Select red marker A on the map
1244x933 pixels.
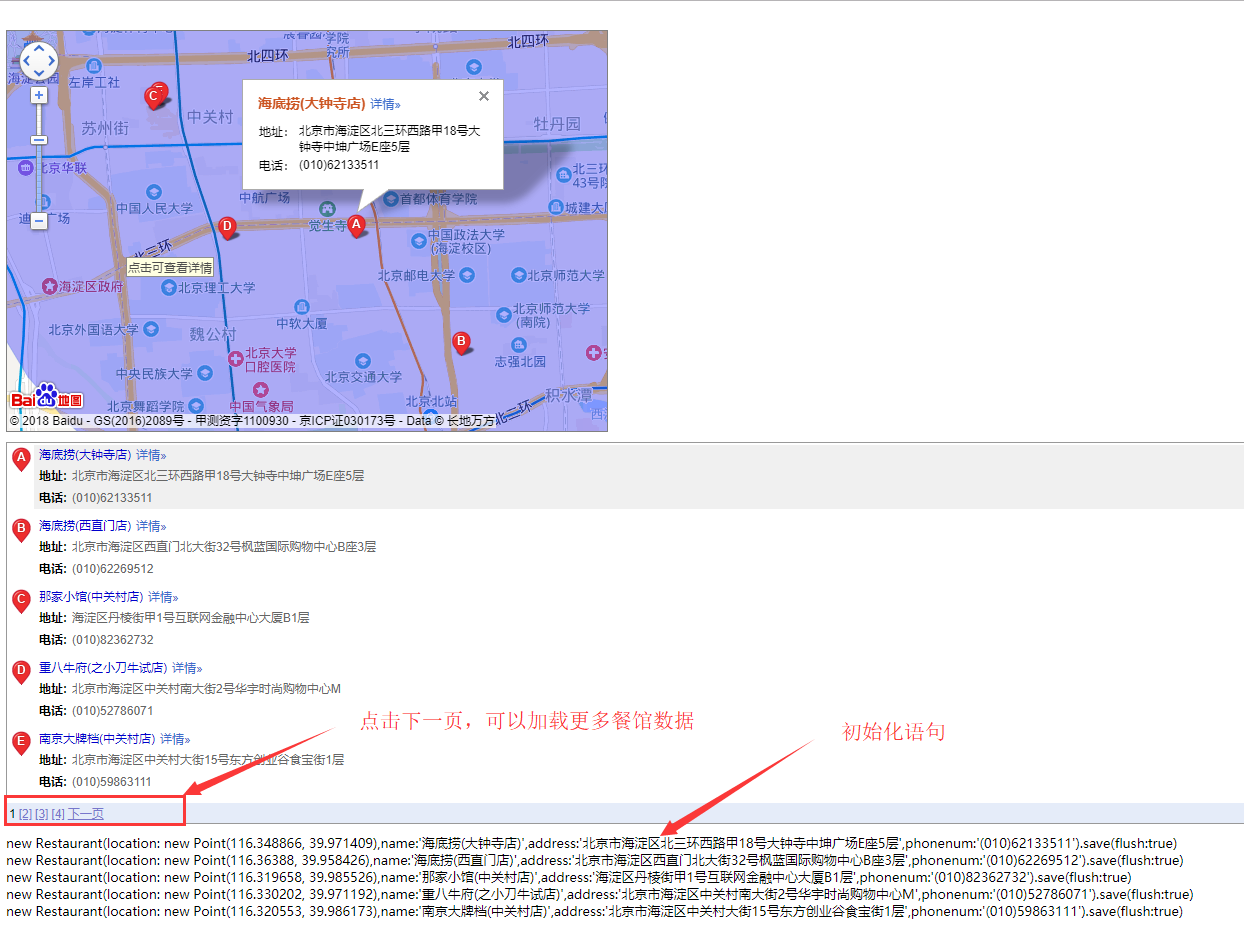coord(355,226)
